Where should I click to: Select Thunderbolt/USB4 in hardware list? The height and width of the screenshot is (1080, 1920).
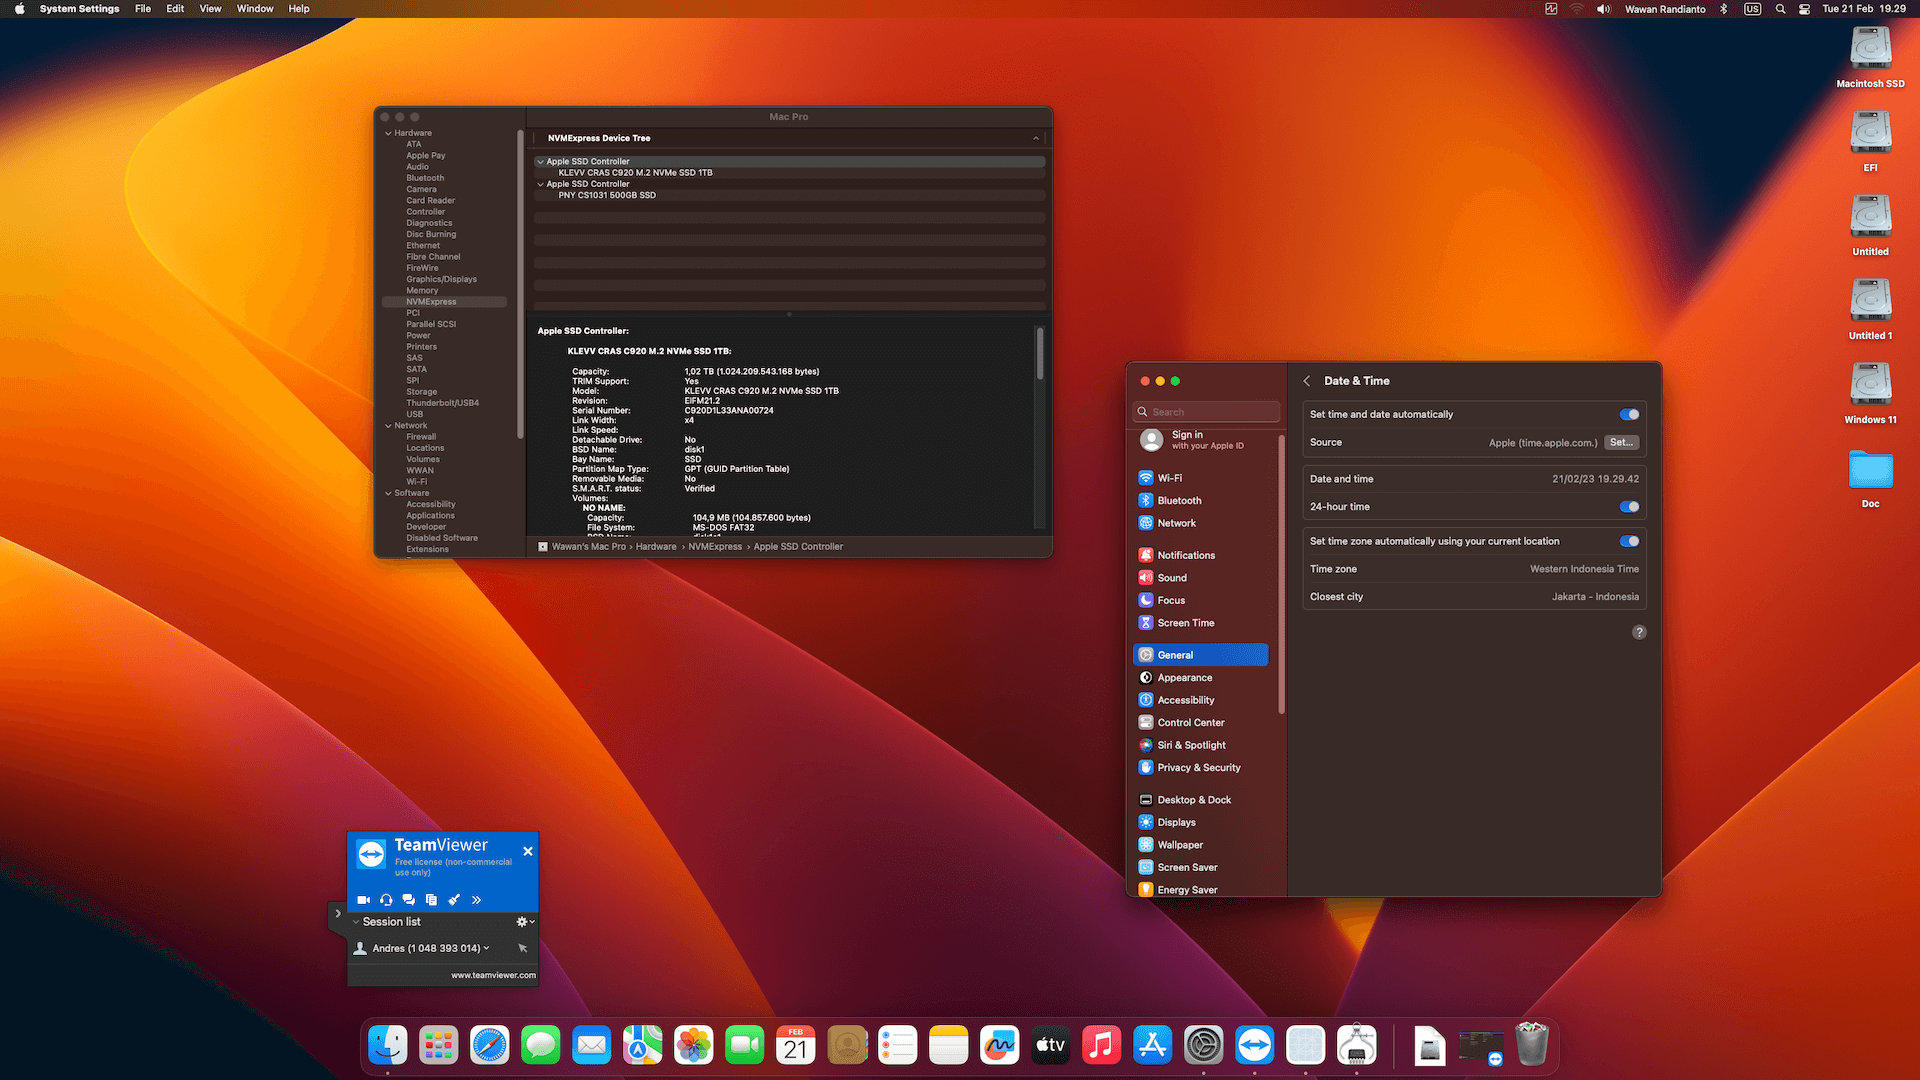coord(442,403)
